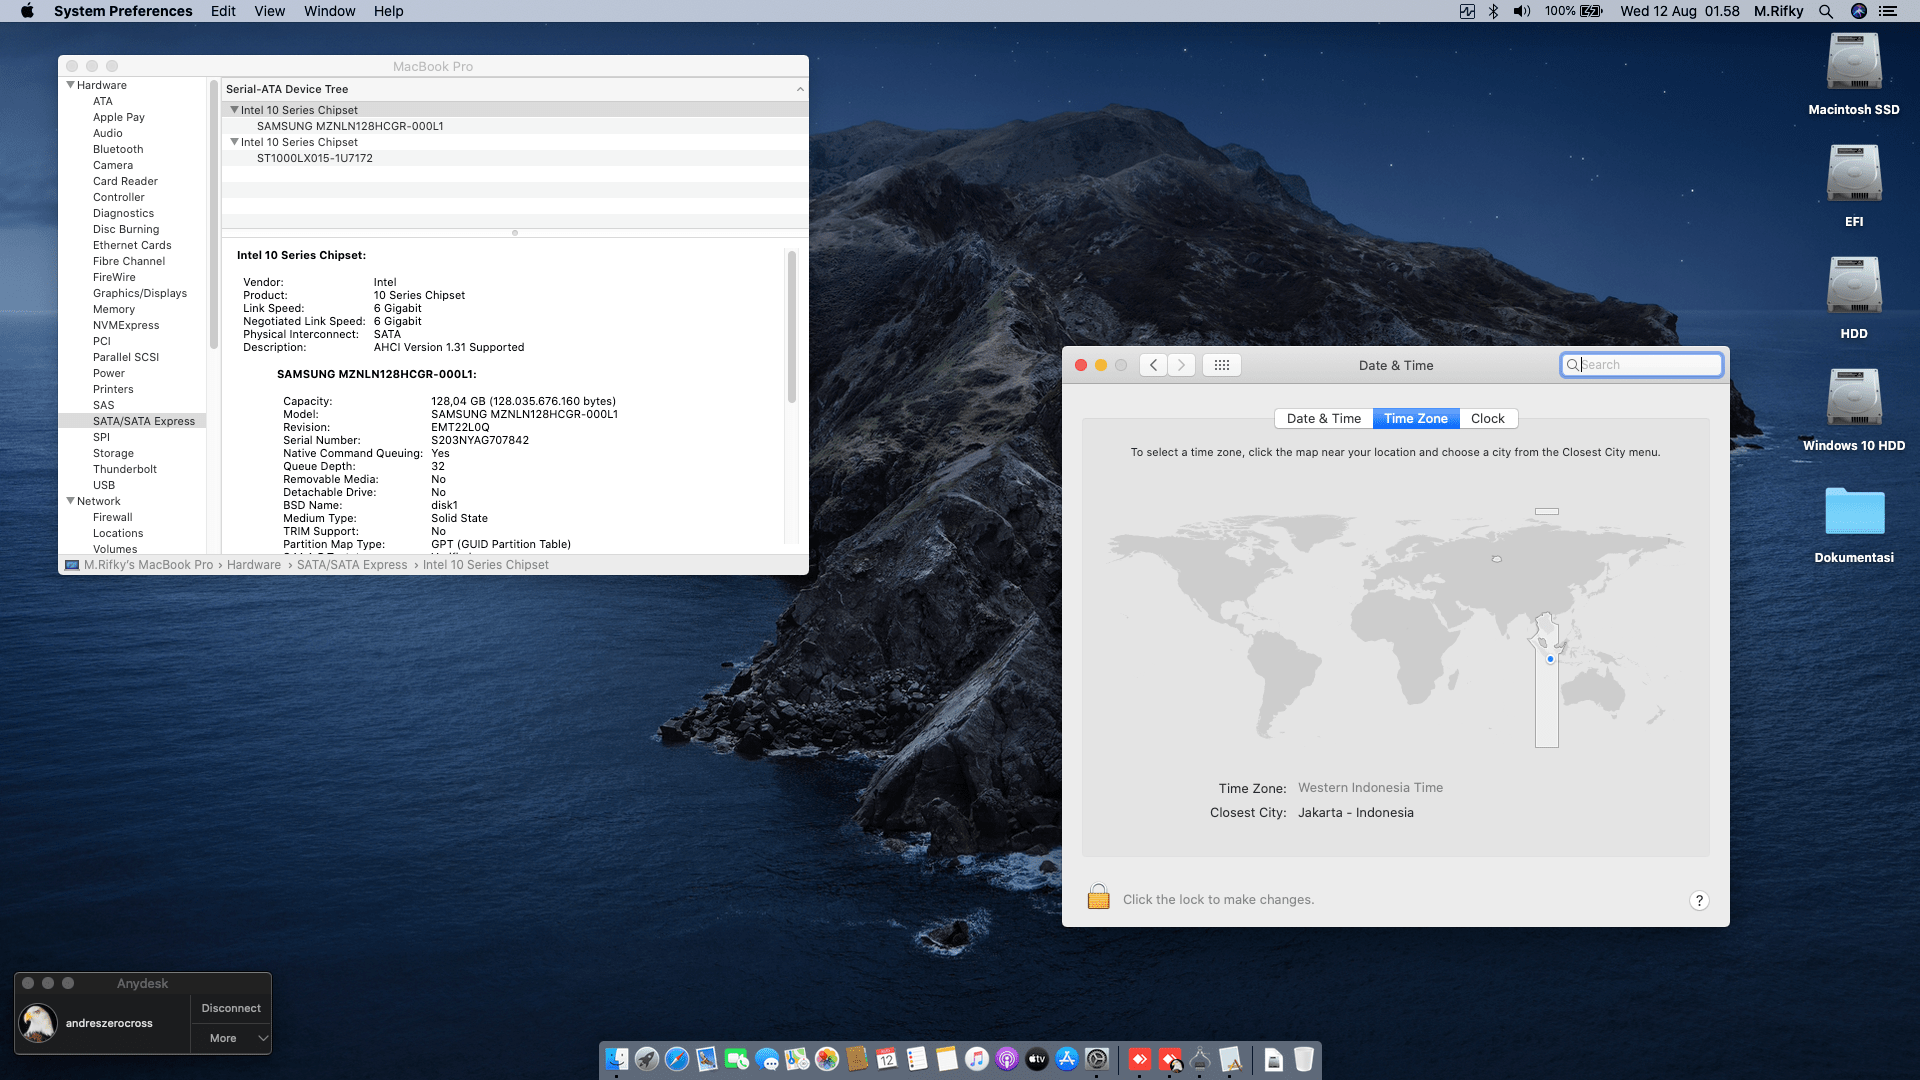The height and width of the screenshot is (1080, 1920).
Task: Open the Dokumentasi folder
Action: 1853,513
